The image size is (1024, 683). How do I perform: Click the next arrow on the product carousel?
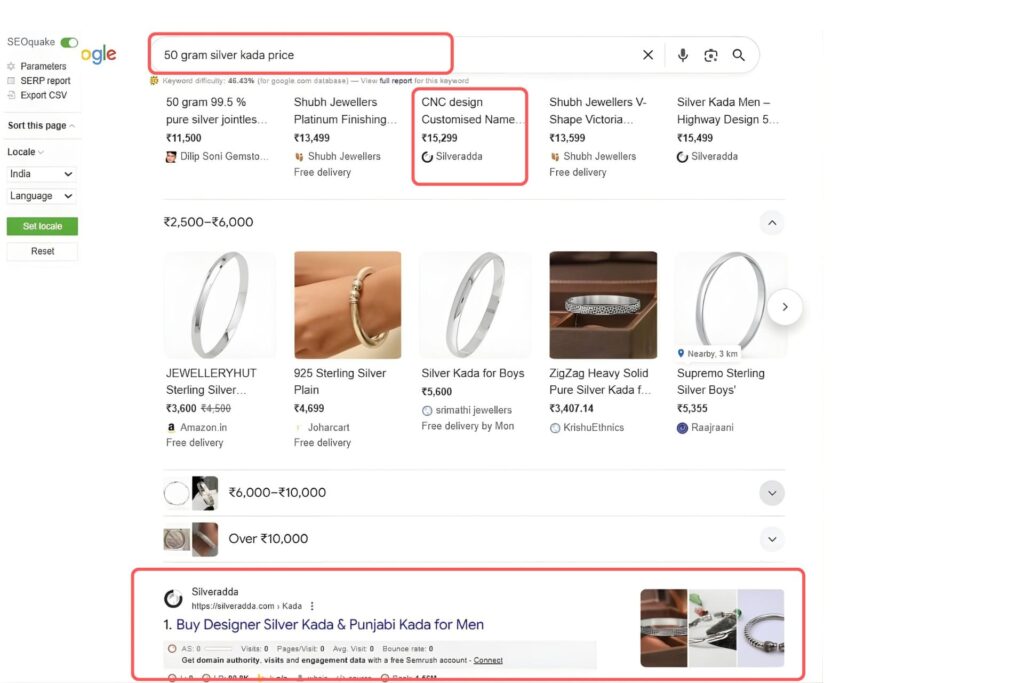click(786, 307)
